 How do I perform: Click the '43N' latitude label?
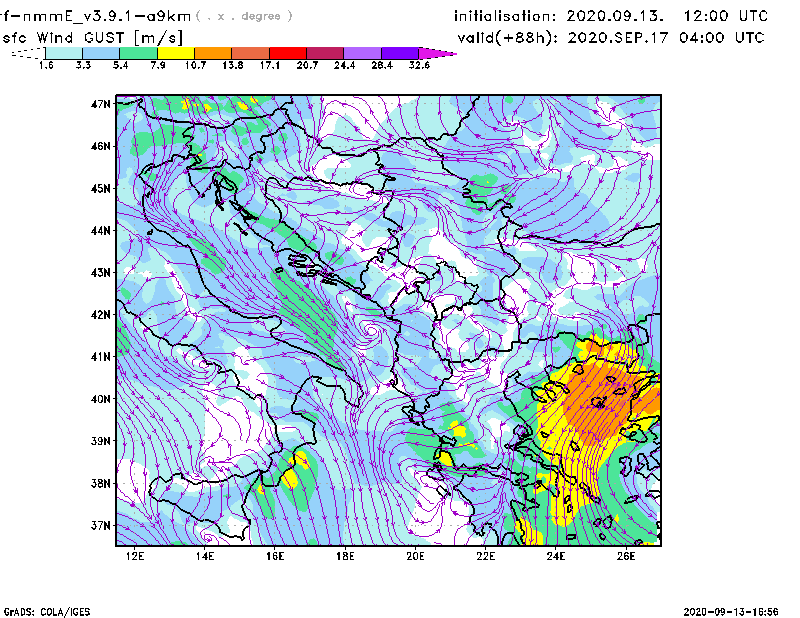(x=101, y=273)
